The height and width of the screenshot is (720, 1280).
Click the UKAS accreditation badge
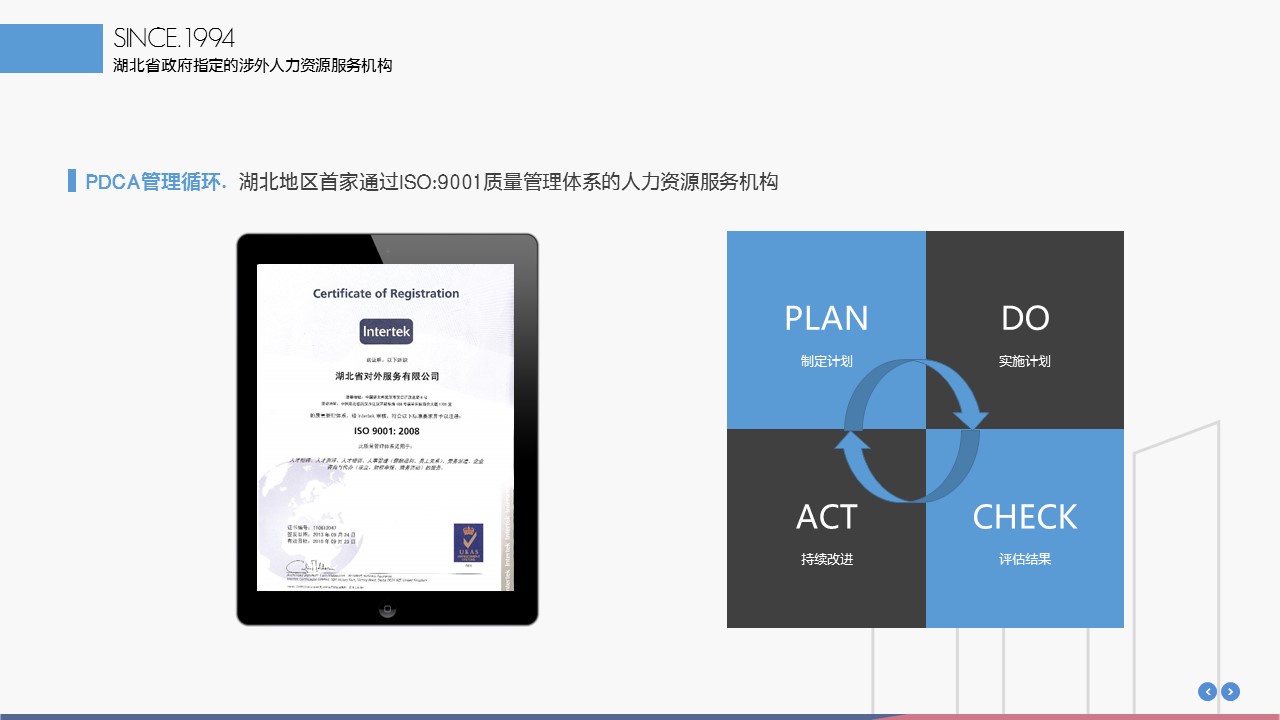(468, 546)
